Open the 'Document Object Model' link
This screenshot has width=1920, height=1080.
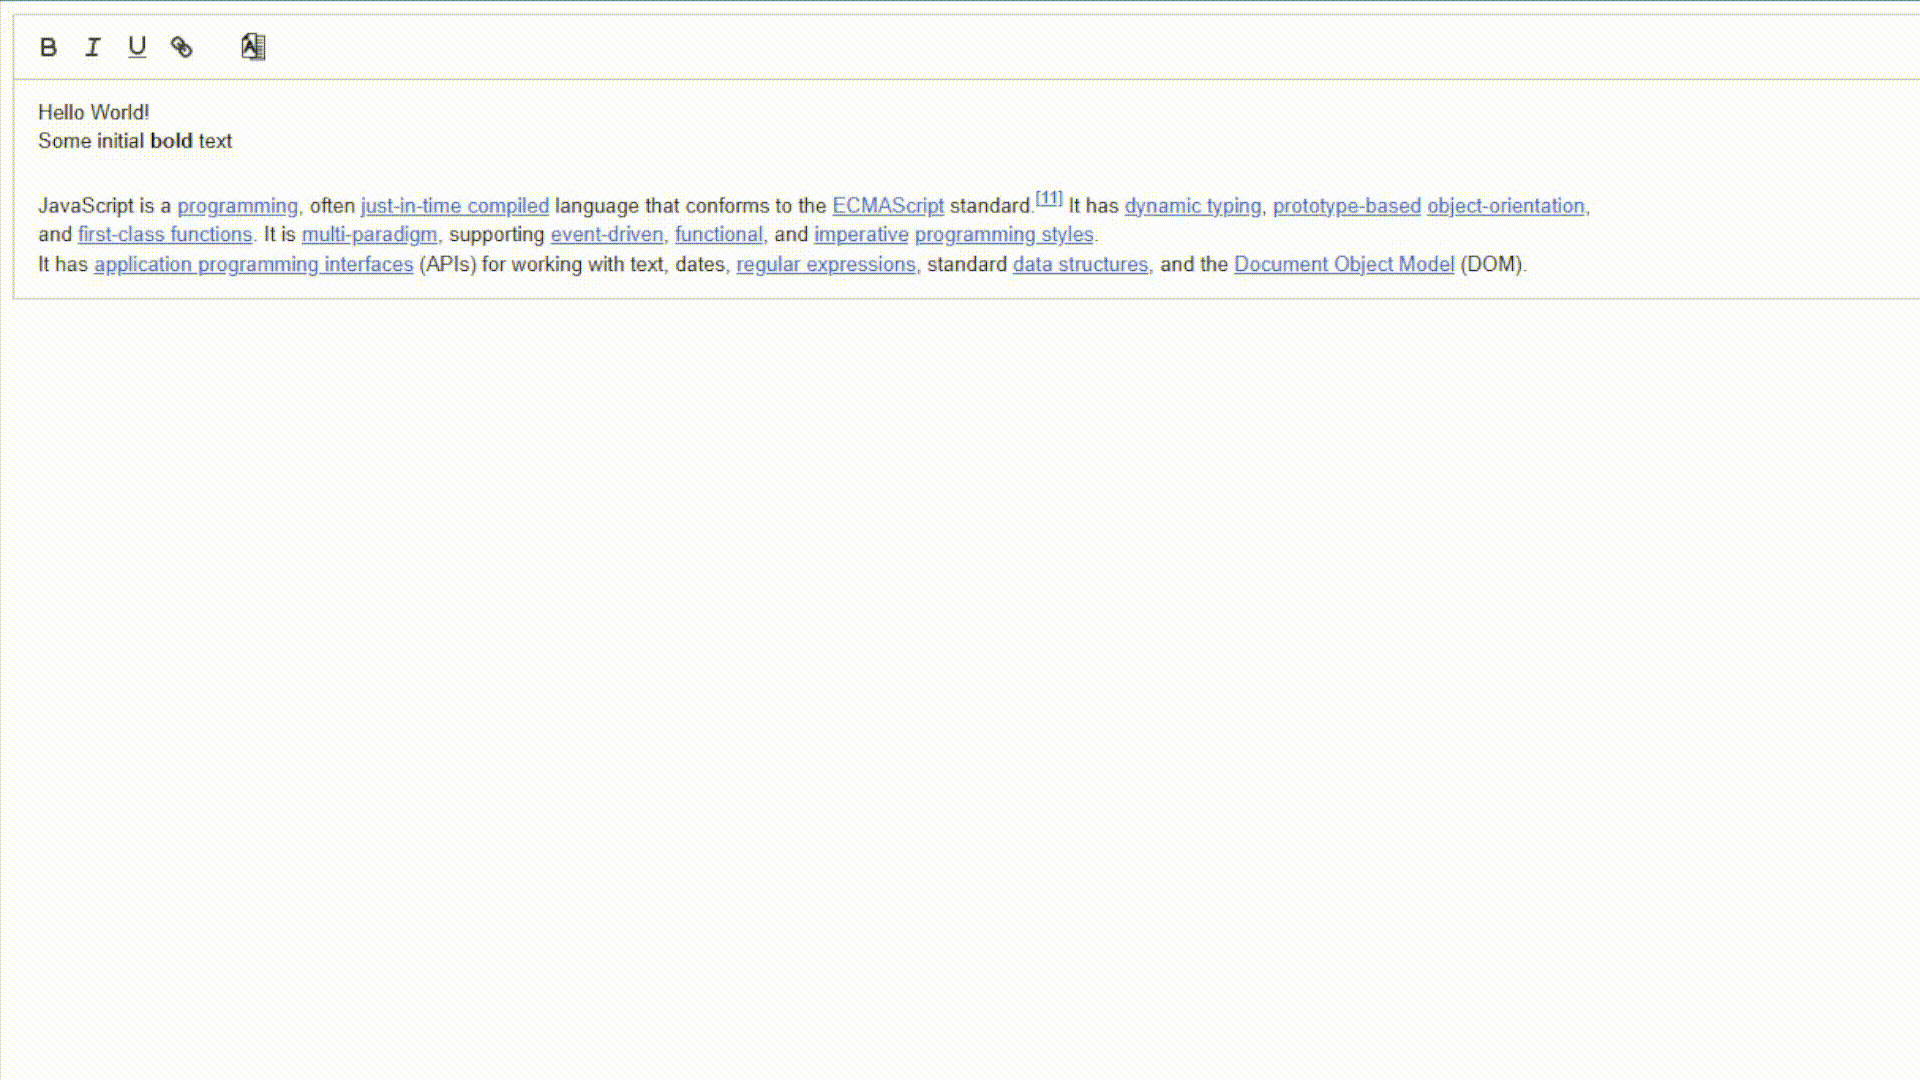[1343, 265]
